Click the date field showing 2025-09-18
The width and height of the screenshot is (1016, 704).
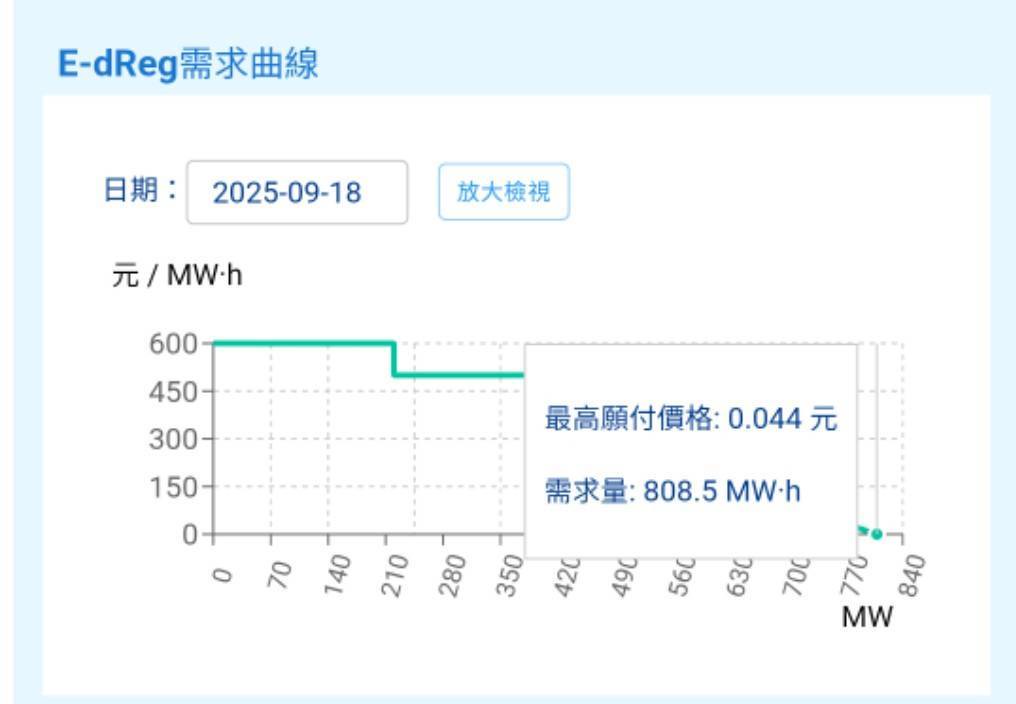(x=296, y=192)
